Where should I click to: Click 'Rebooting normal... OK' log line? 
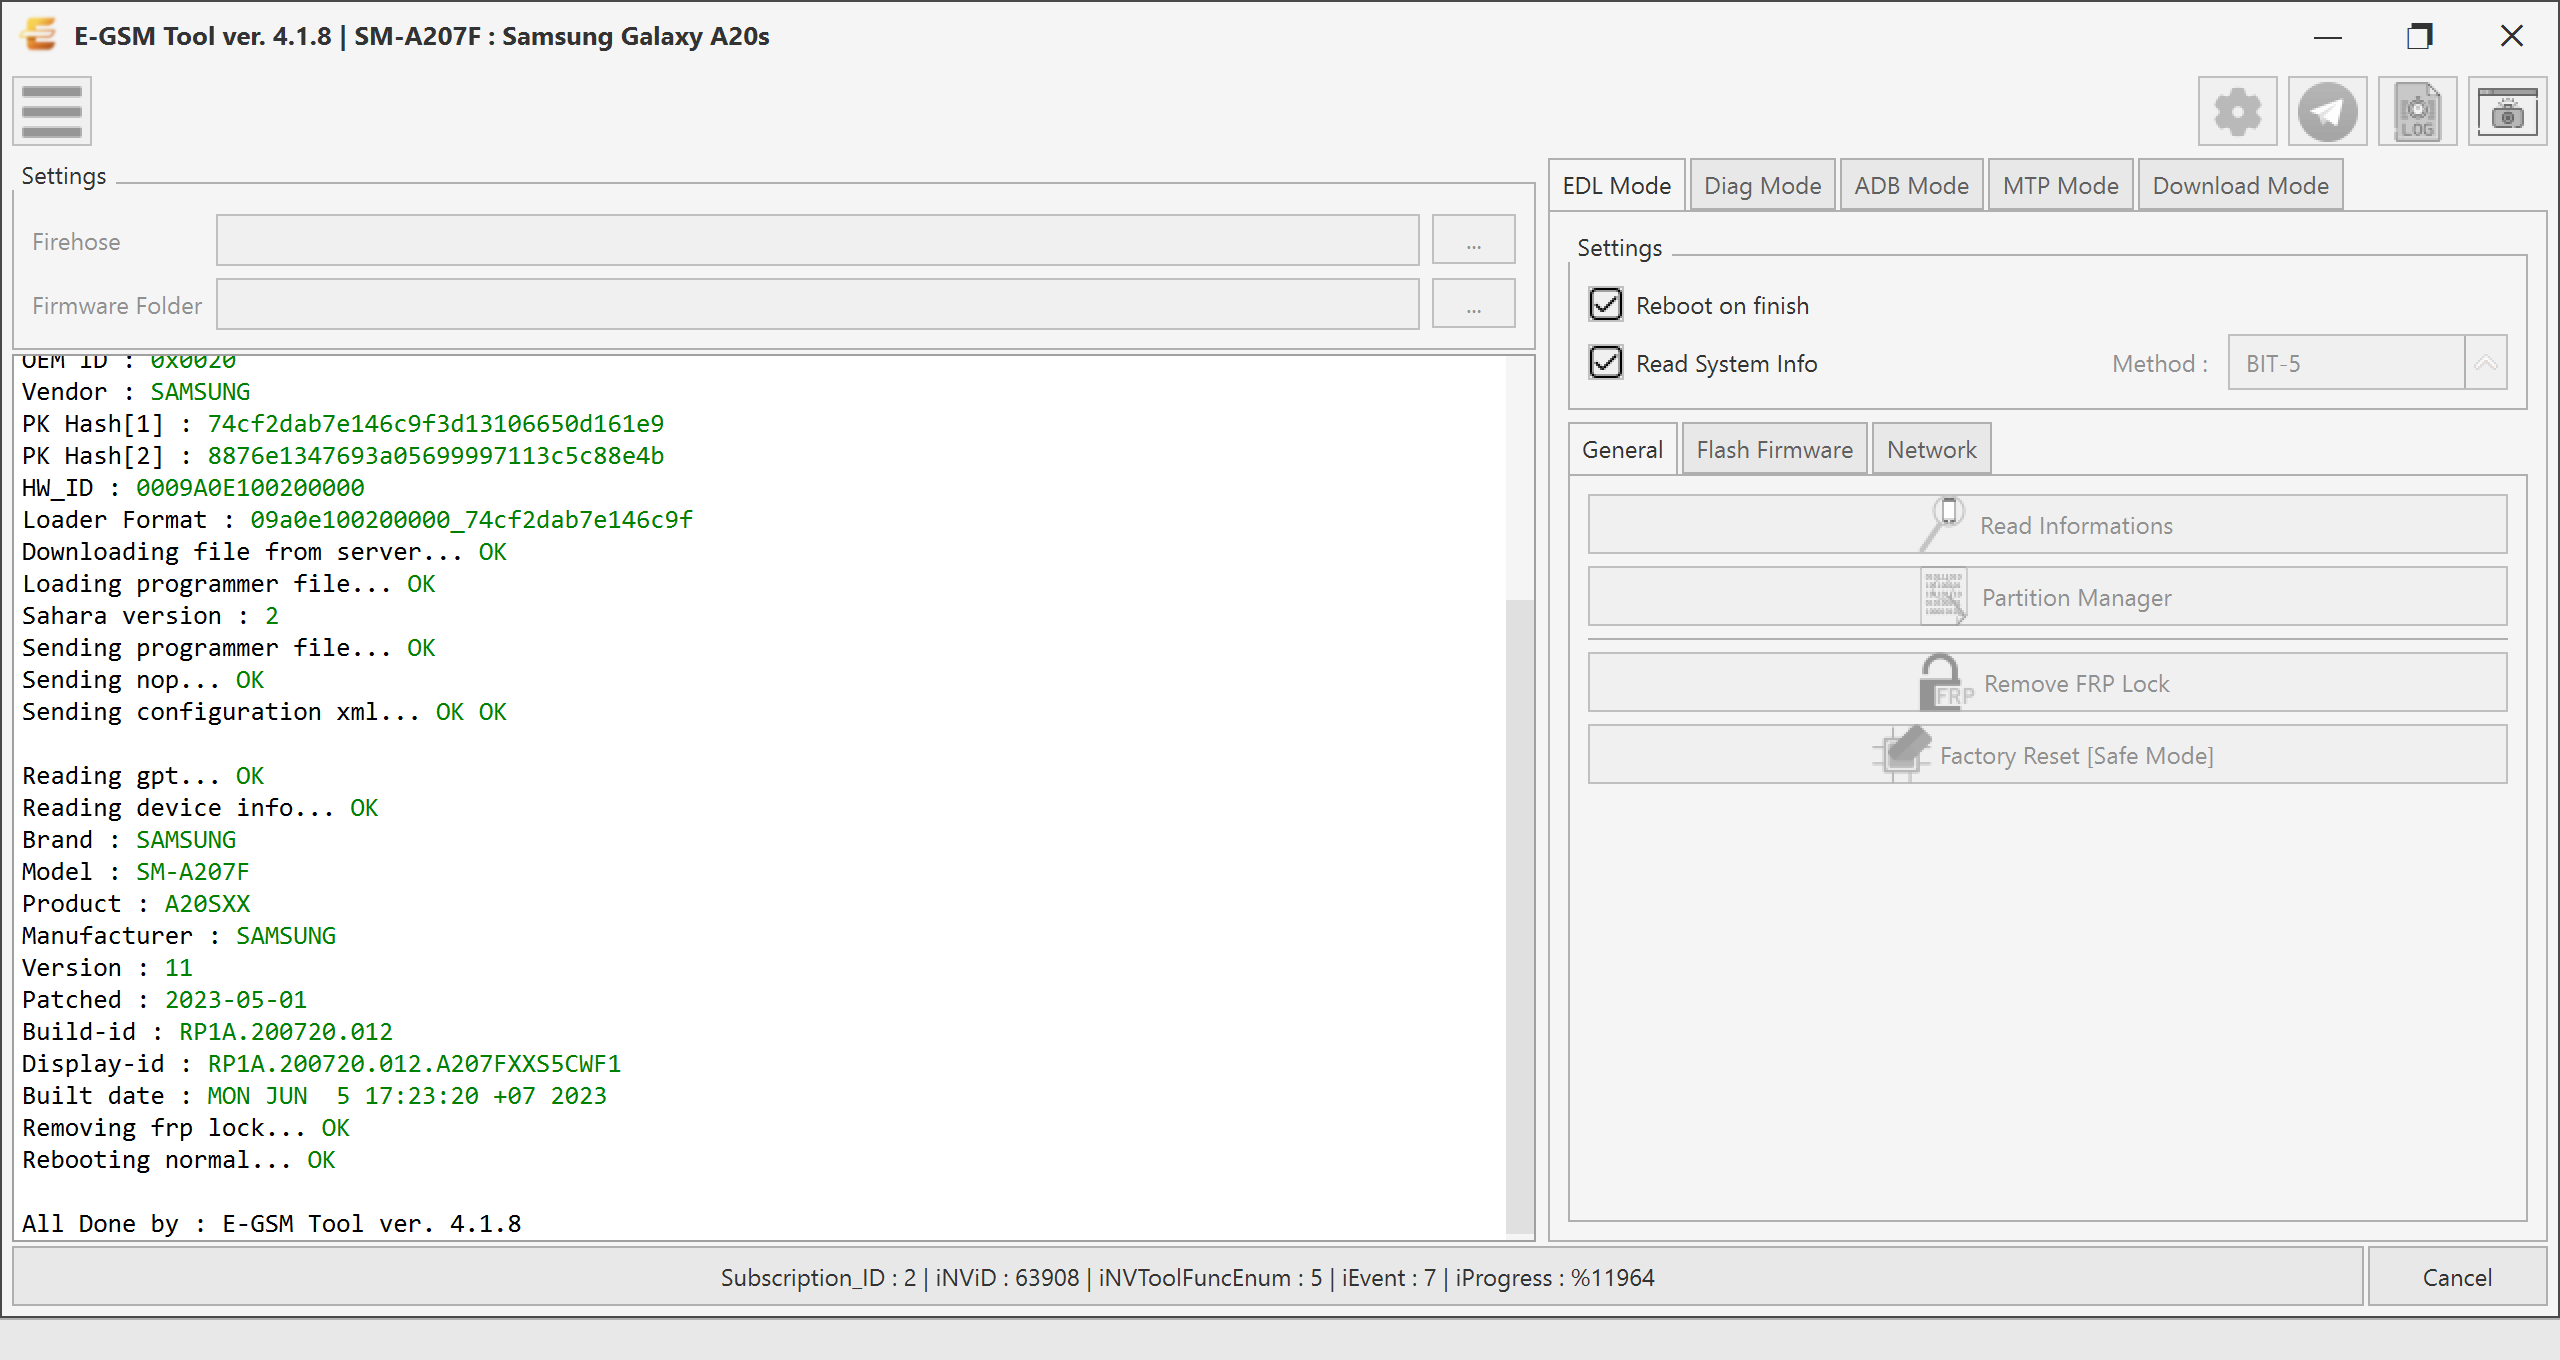click(179, 1160)
